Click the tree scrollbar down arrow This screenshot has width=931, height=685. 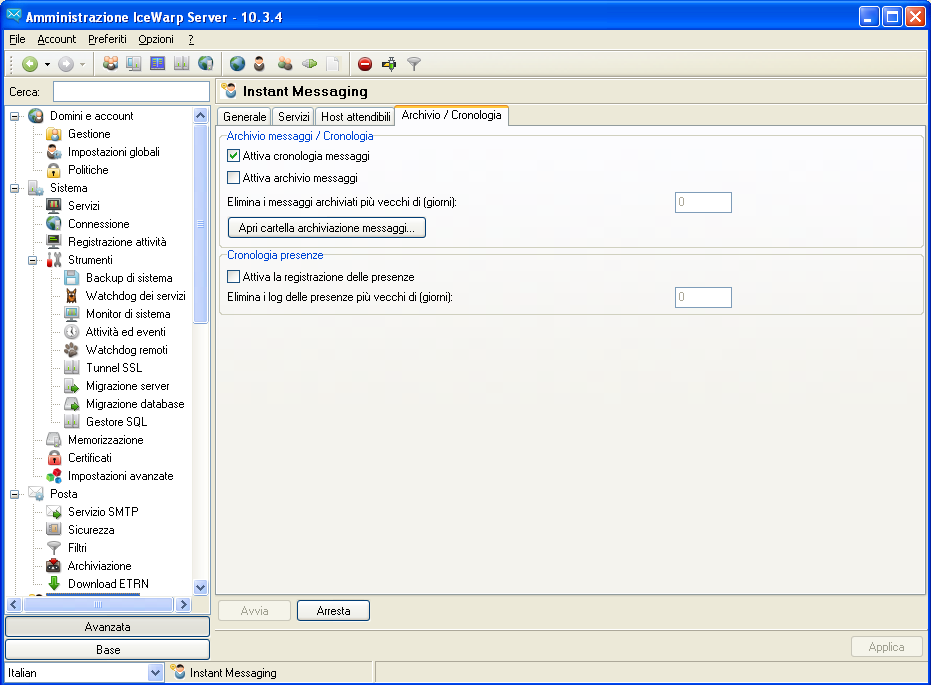[x=201, y=588]
